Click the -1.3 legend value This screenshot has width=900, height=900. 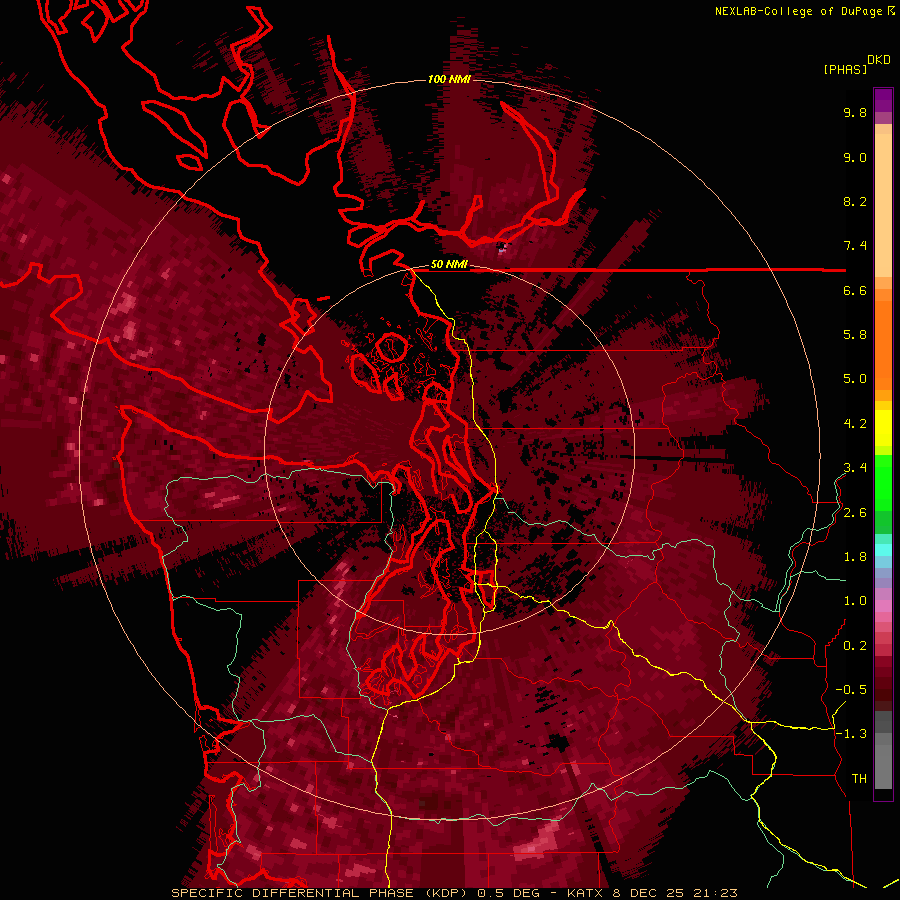click(852, 734)
